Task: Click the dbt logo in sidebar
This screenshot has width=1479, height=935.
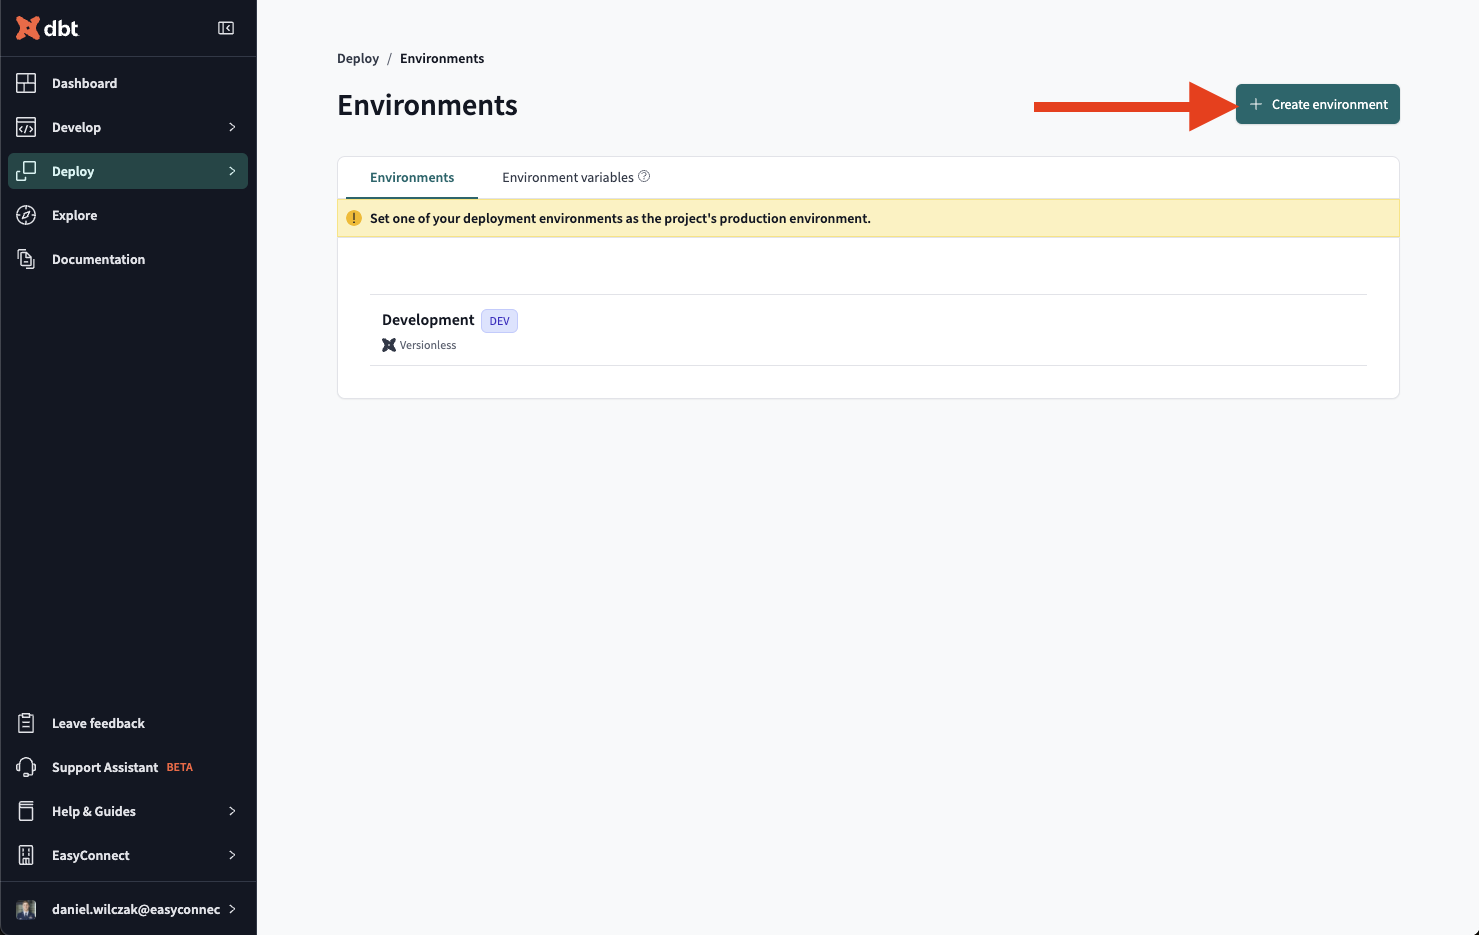Action: pos(47,28)
